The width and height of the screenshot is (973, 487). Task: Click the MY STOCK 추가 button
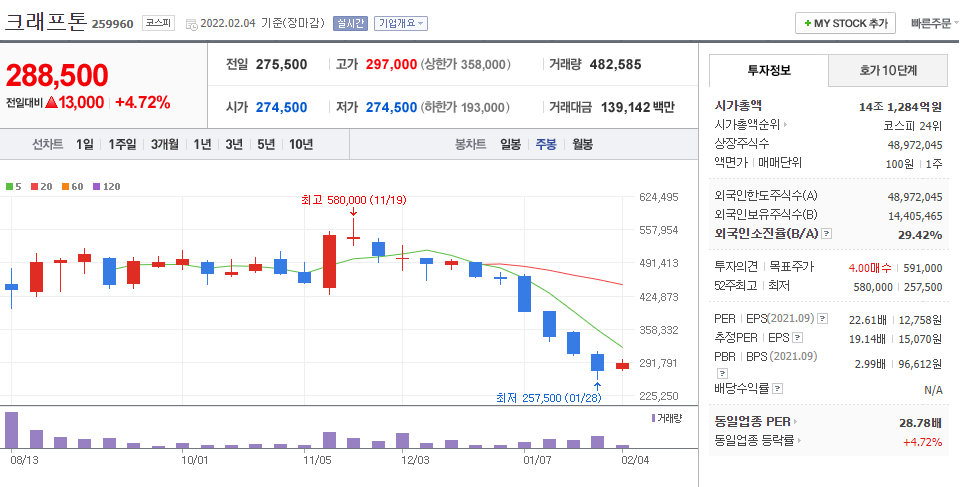(845, 24)
